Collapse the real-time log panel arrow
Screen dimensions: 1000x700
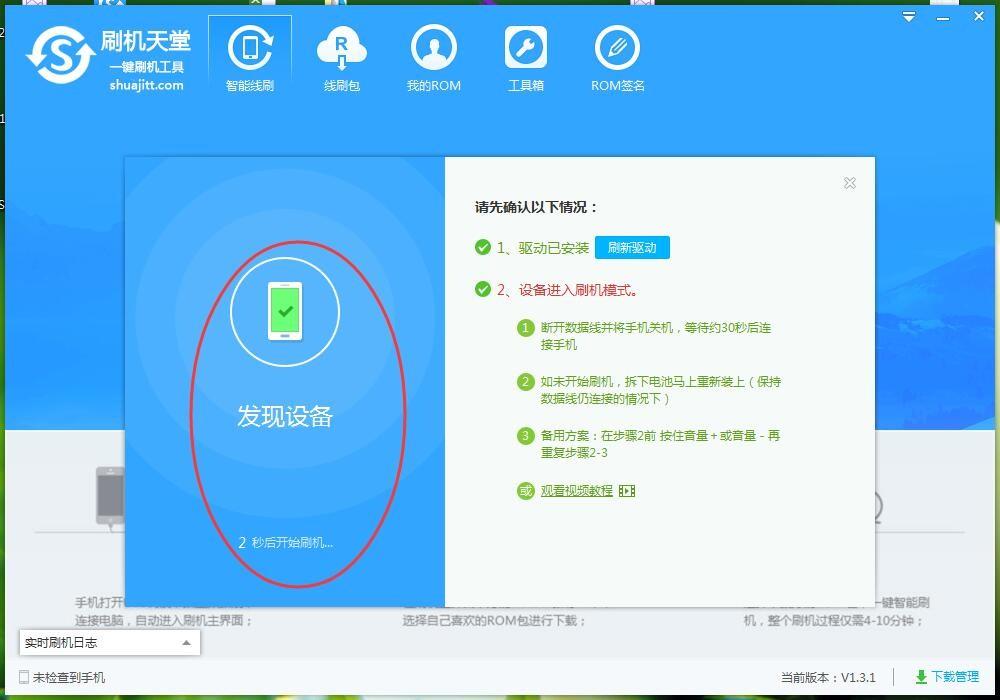184,643
